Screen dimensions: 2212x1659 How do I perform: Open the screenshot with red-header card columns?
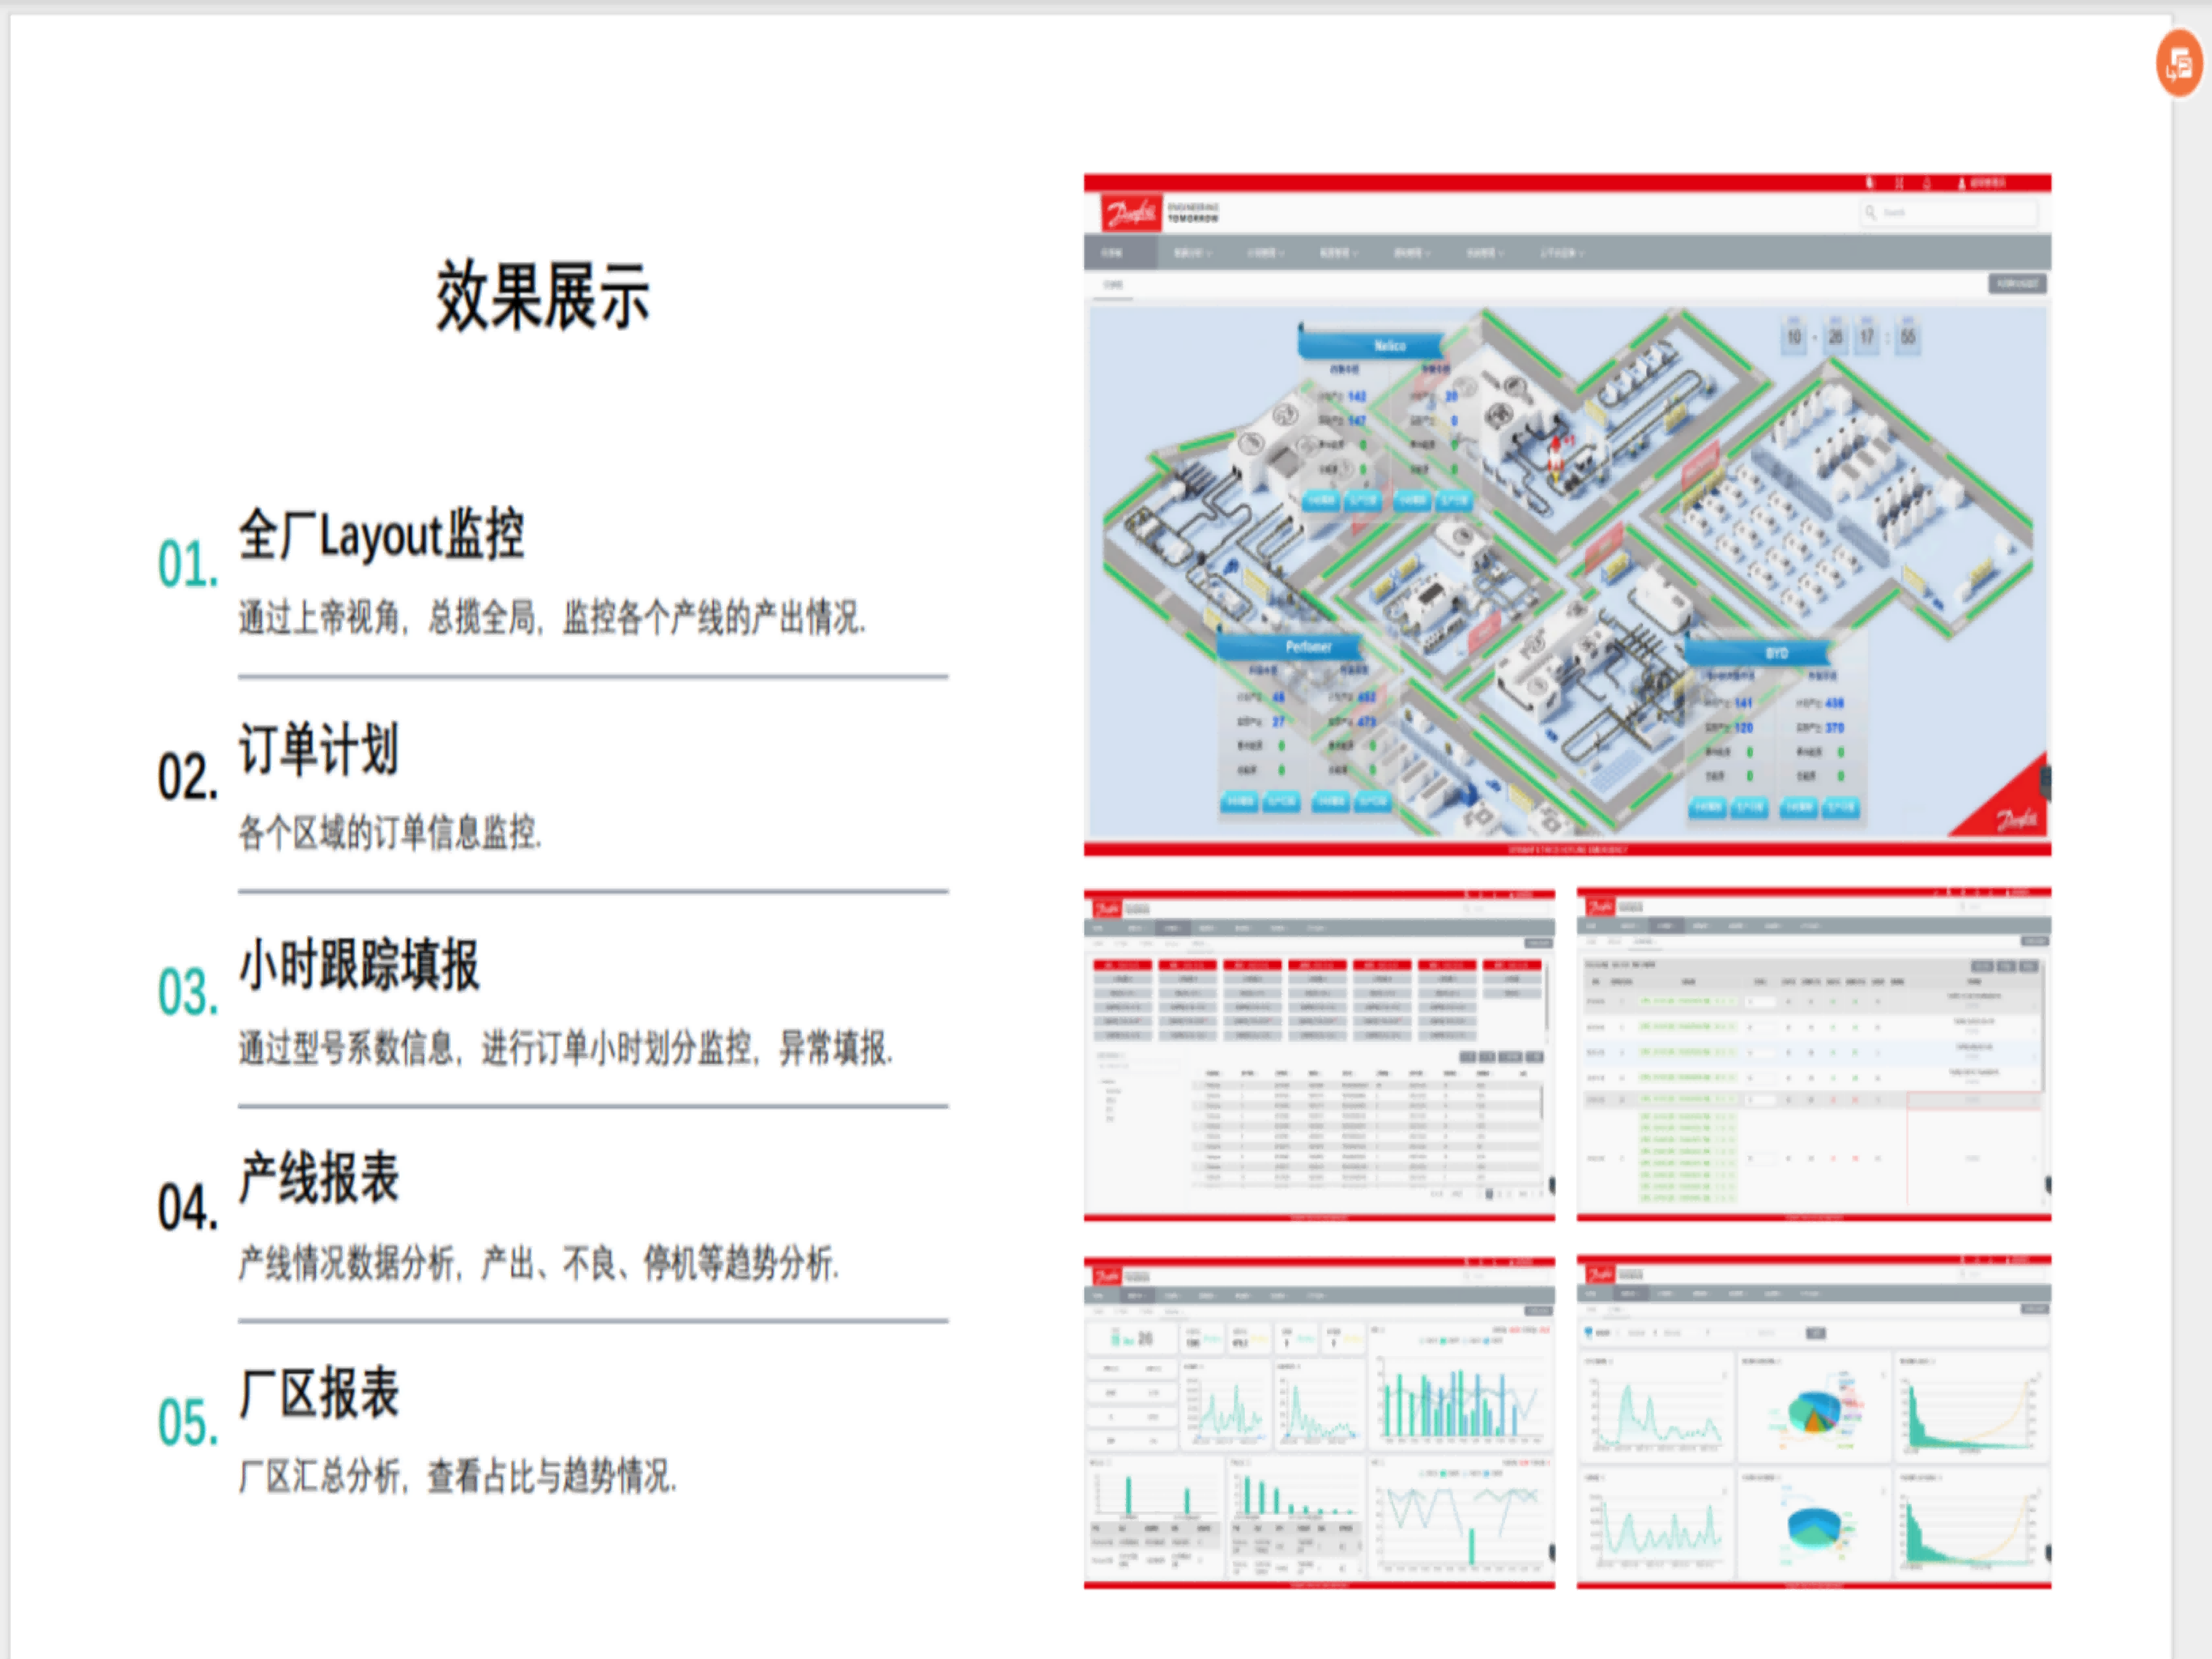[x=1319, y=1055]
